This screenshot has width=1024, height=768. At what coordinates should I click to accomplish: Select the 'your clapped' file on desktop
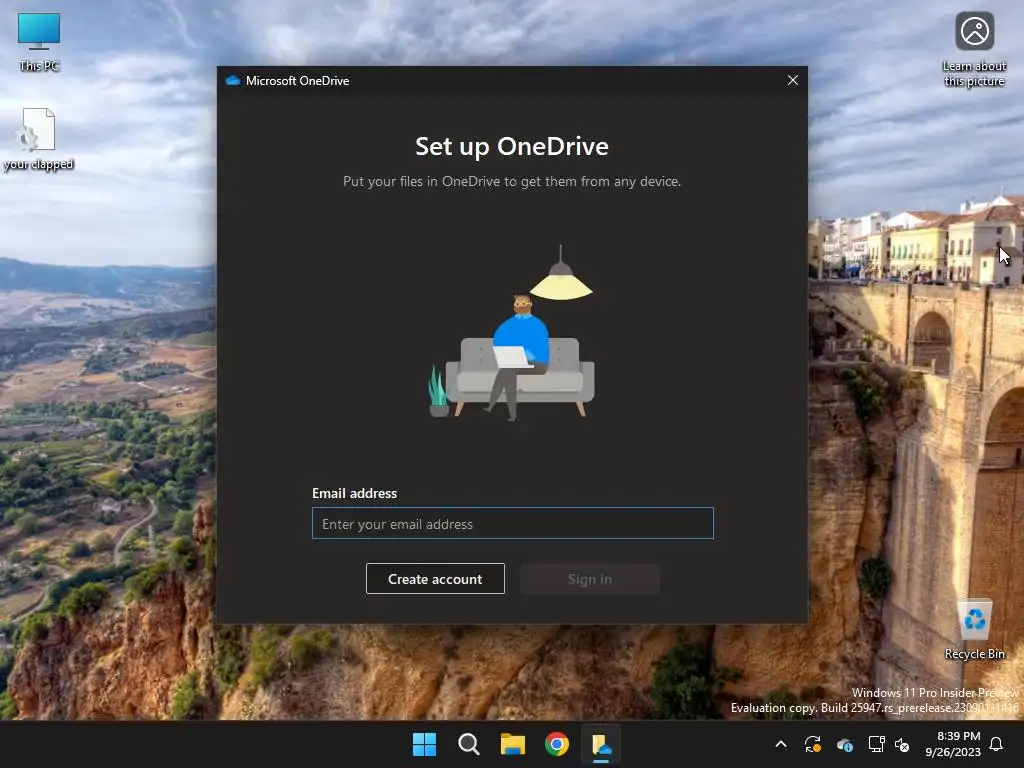[39, 140]
